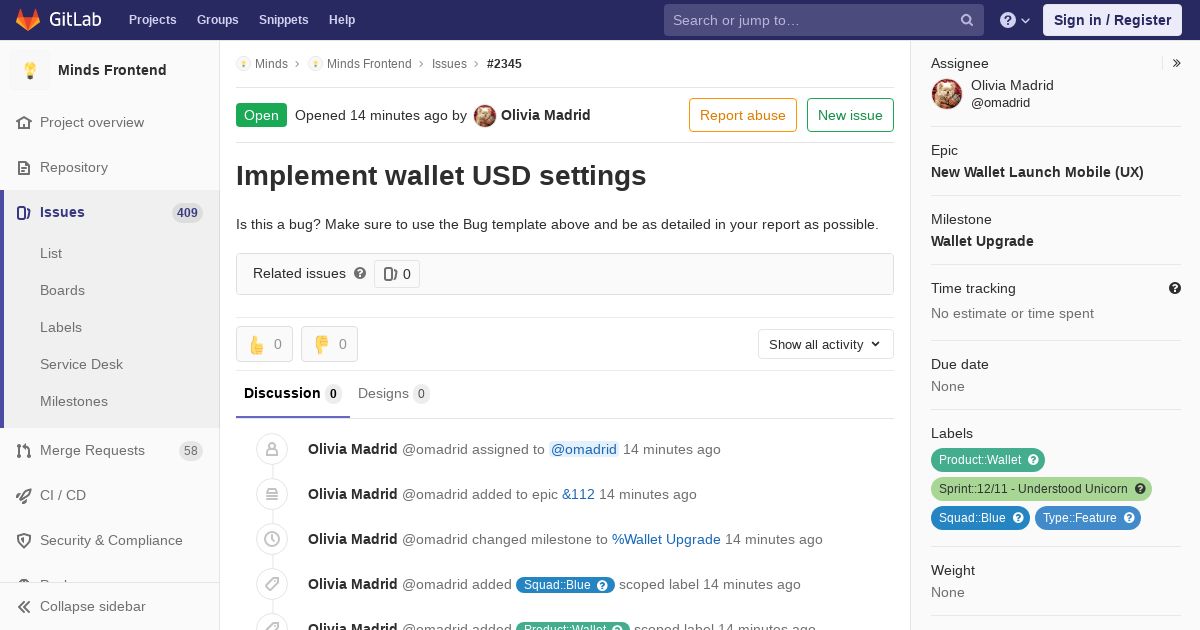Image resolution: width=1200 pixels, height=630 pixels.
Task: Focus the Search or jump to field
Action: [x=824, y=20]
